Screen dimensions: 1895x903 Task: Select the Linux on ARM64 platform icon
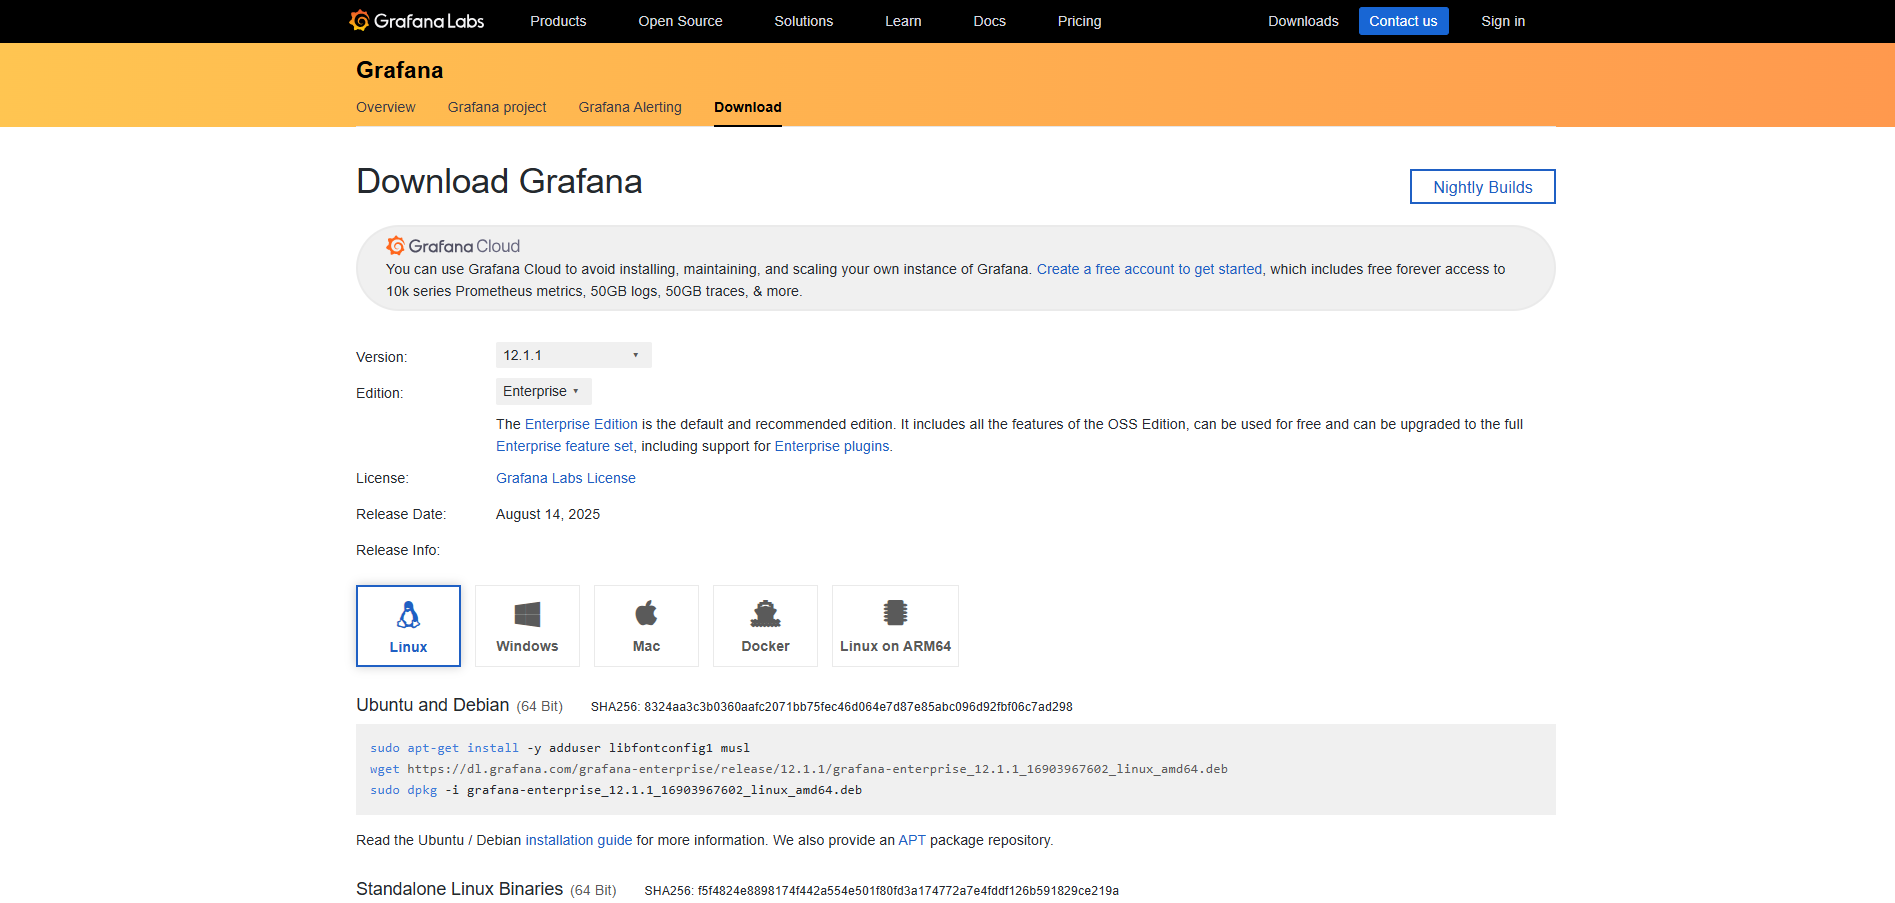click(895, 625)
